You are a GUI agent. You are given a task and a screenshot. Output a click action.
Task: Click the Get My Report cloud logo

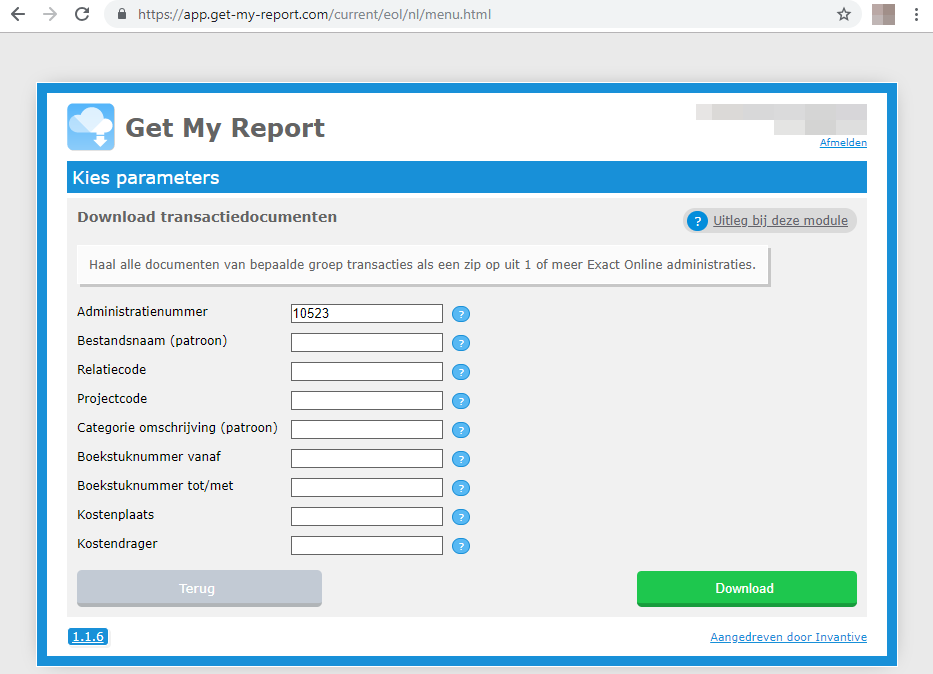(x=91, y=127)
